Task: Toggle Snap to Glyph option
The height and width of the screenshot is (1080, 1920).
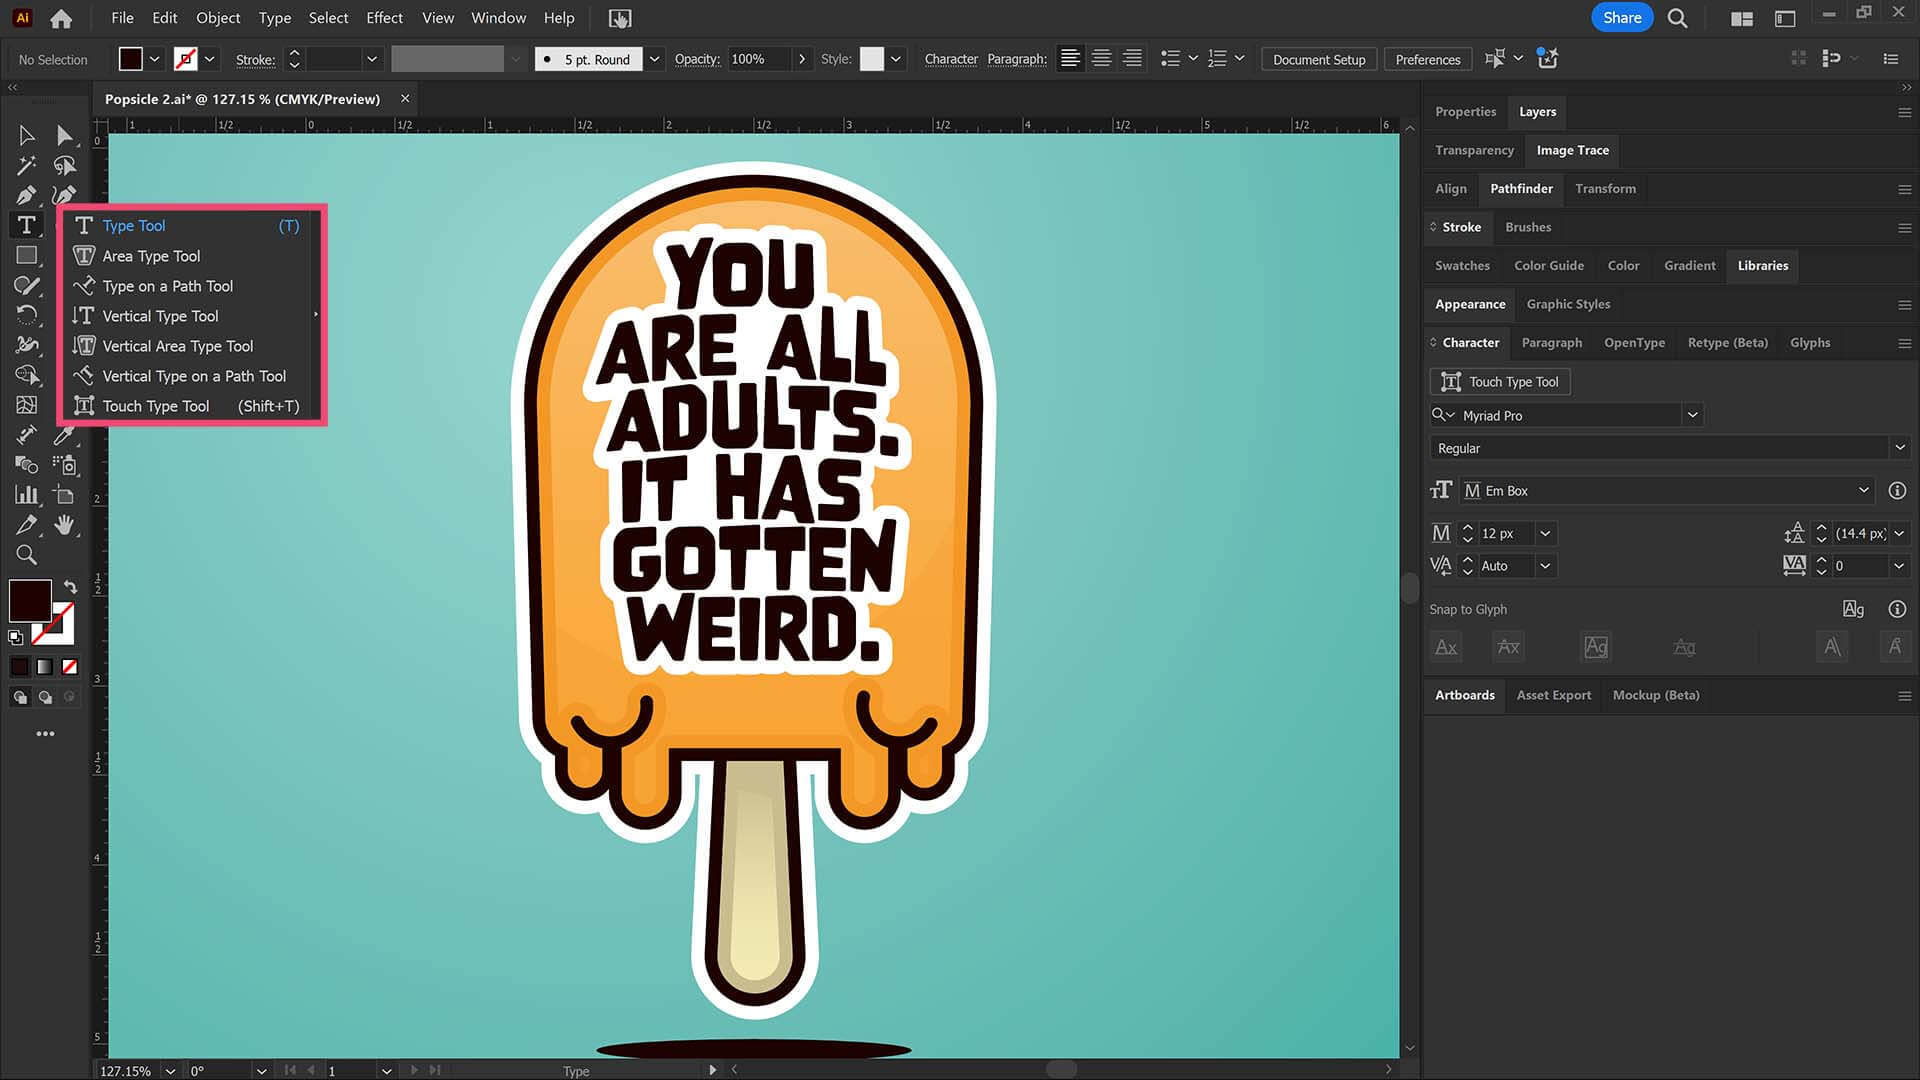Action: point(1853,609)
